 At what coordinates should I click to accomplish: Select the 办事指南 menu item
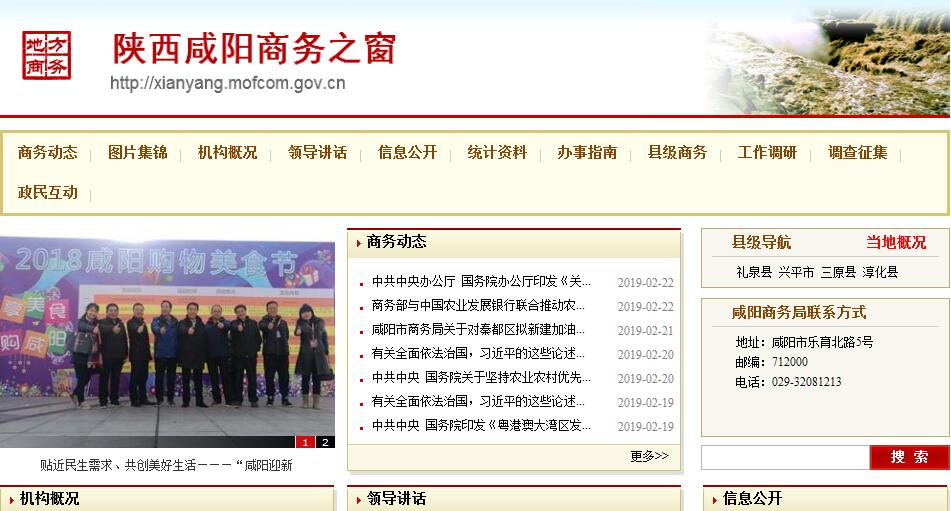(587, 152)
